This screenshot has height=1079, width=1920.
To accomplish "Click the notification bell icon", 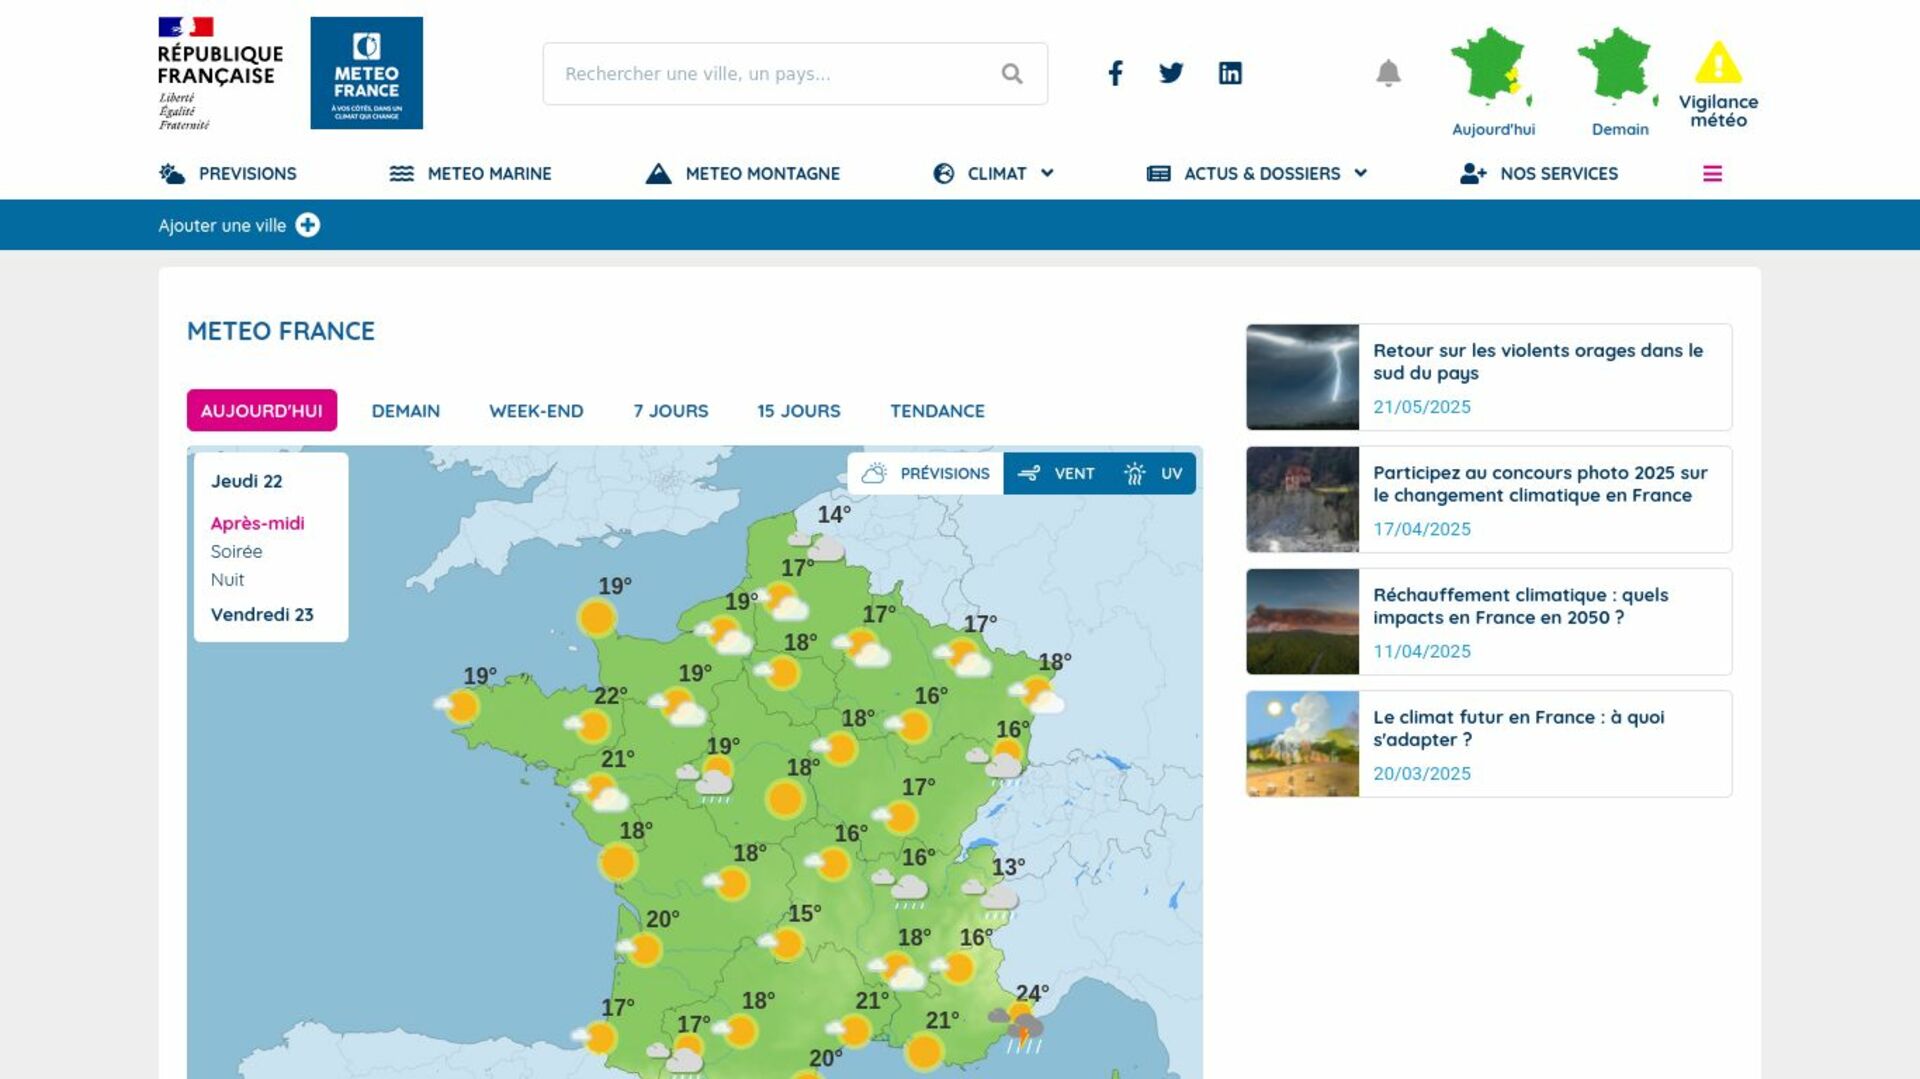I will 1388,73.
